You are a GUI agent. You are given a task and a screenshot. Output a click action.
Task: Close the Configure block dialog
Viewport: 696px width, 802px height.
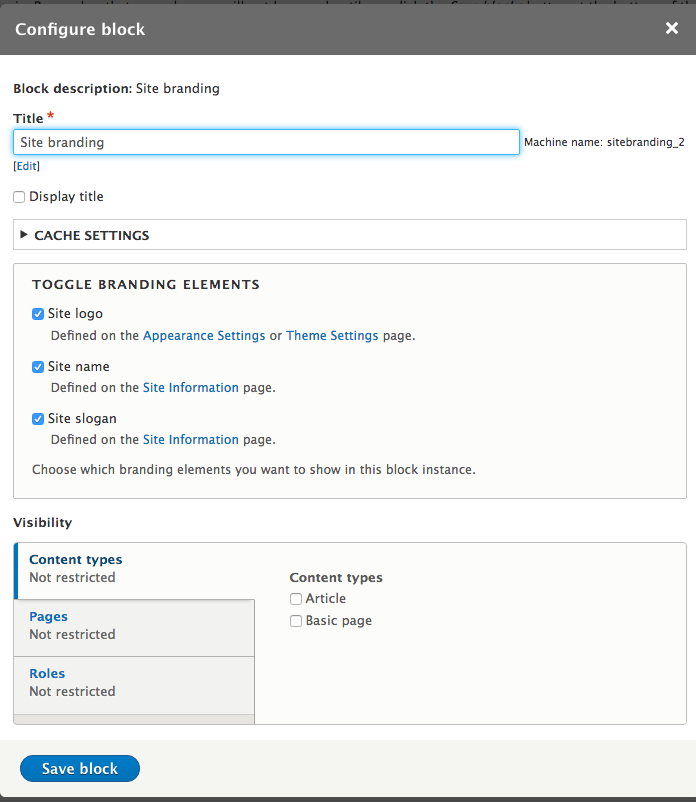tap(671, 28)
